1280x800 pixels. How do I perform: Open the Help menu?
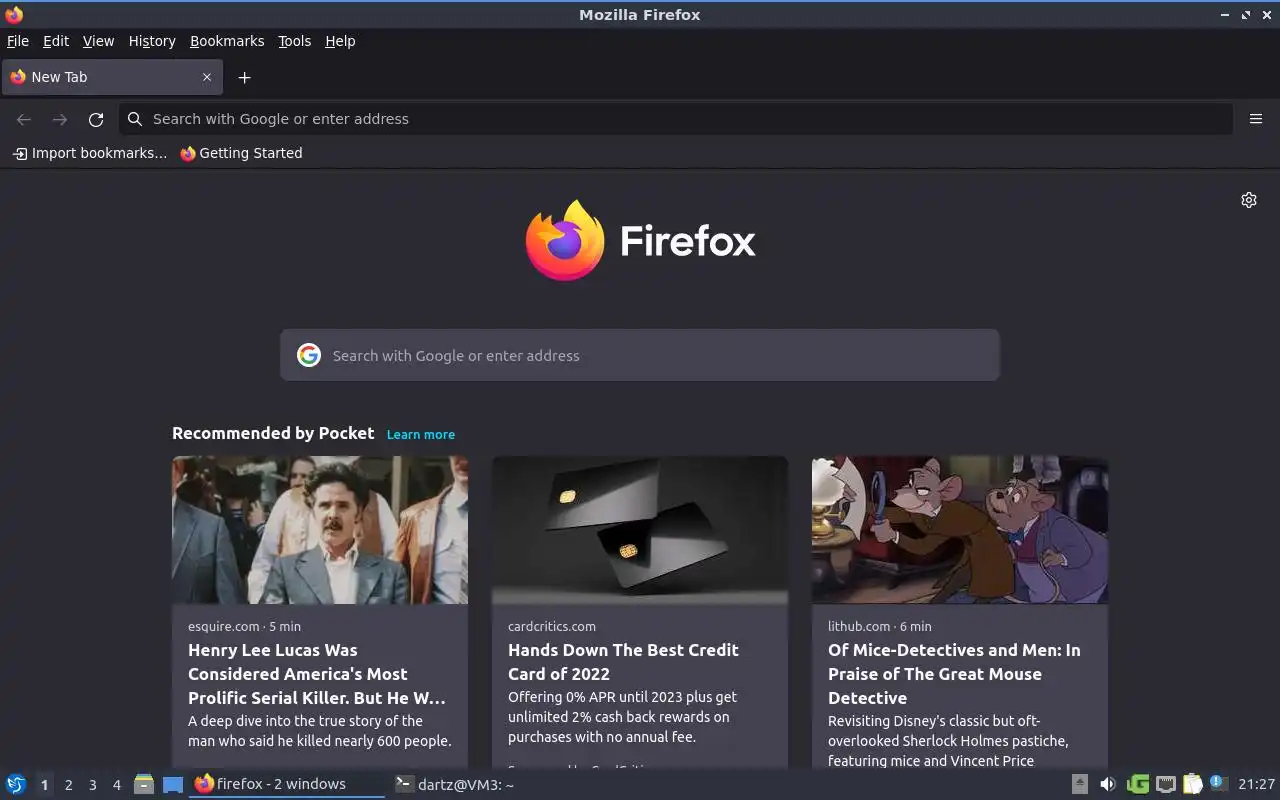click(x=340, y=41)
